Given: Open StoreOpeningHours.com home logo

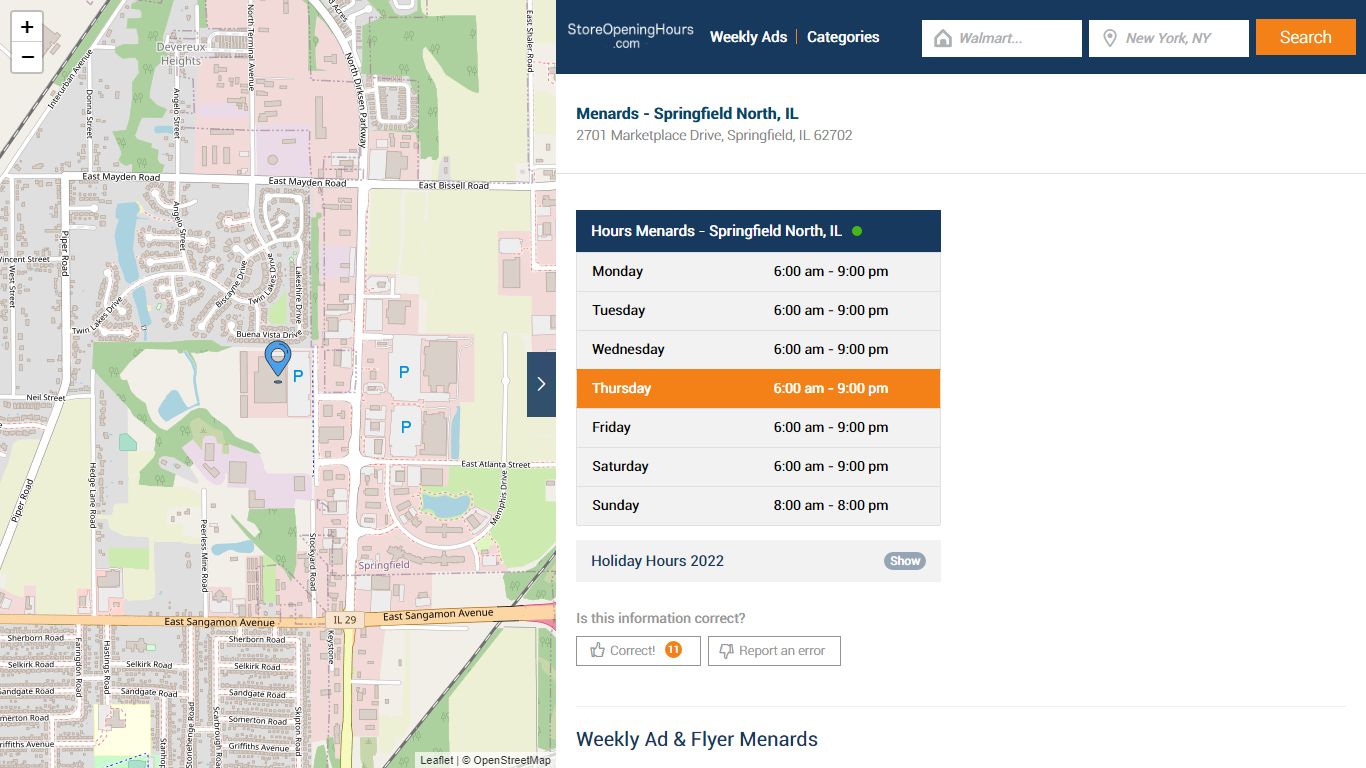Looking at the screenshot, I should (630, 37).
